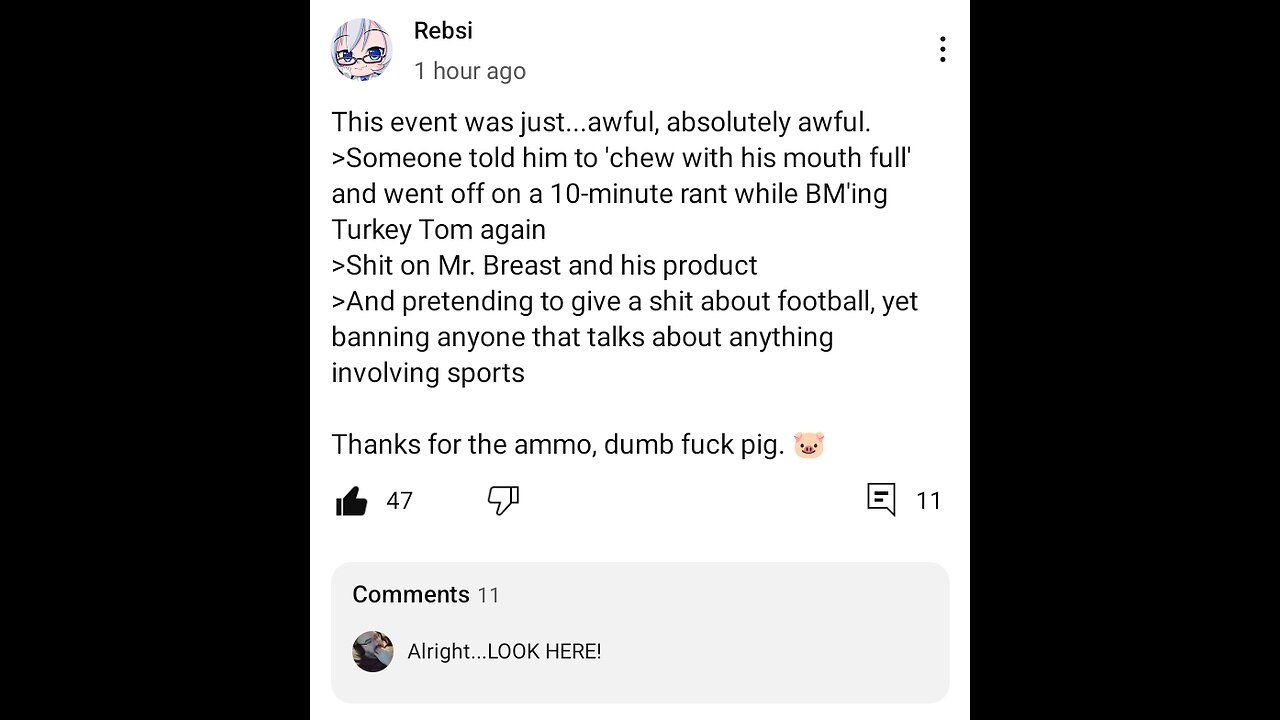The image size is (1280, 720).
Task: Click the 'Shit on Mr. Breast' line
Action: pyautogui.click(x=544, y=266)
